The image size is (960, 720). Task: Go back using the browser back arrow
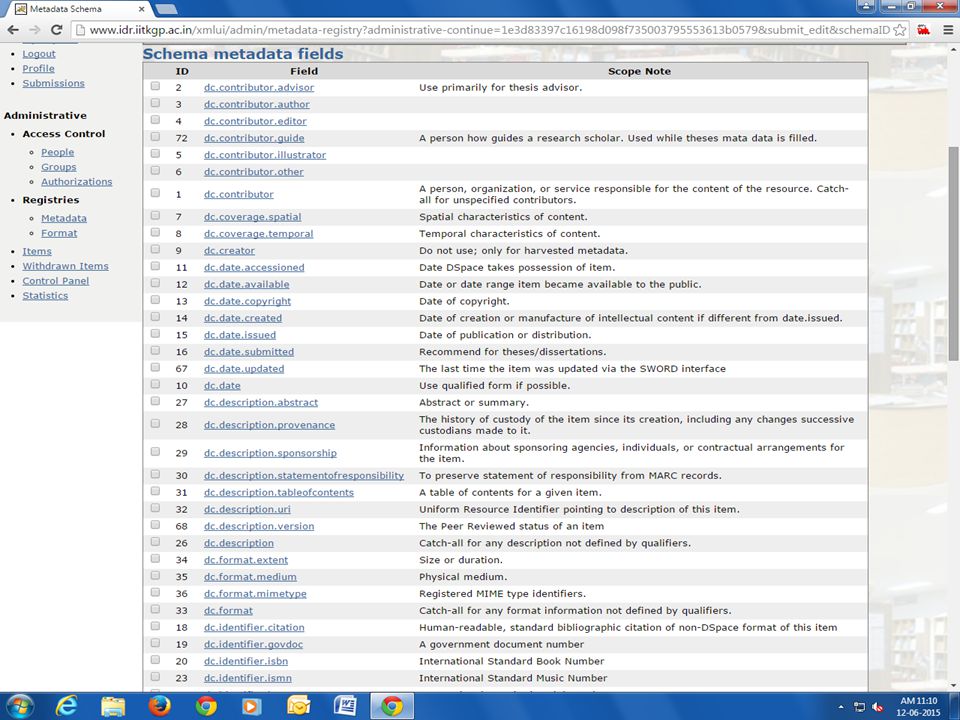point(13,29)
